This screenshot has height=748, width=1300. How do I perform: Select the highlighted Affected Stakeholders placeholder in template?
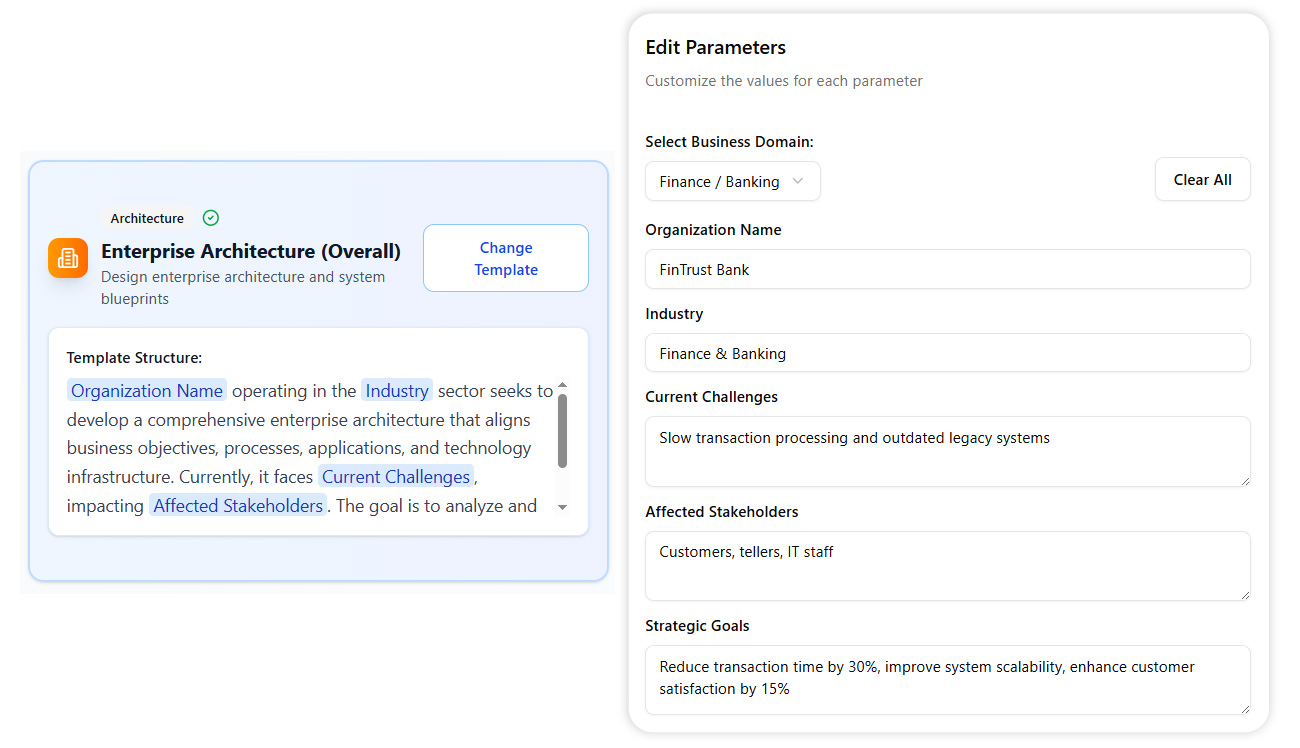tap(238, 506)
